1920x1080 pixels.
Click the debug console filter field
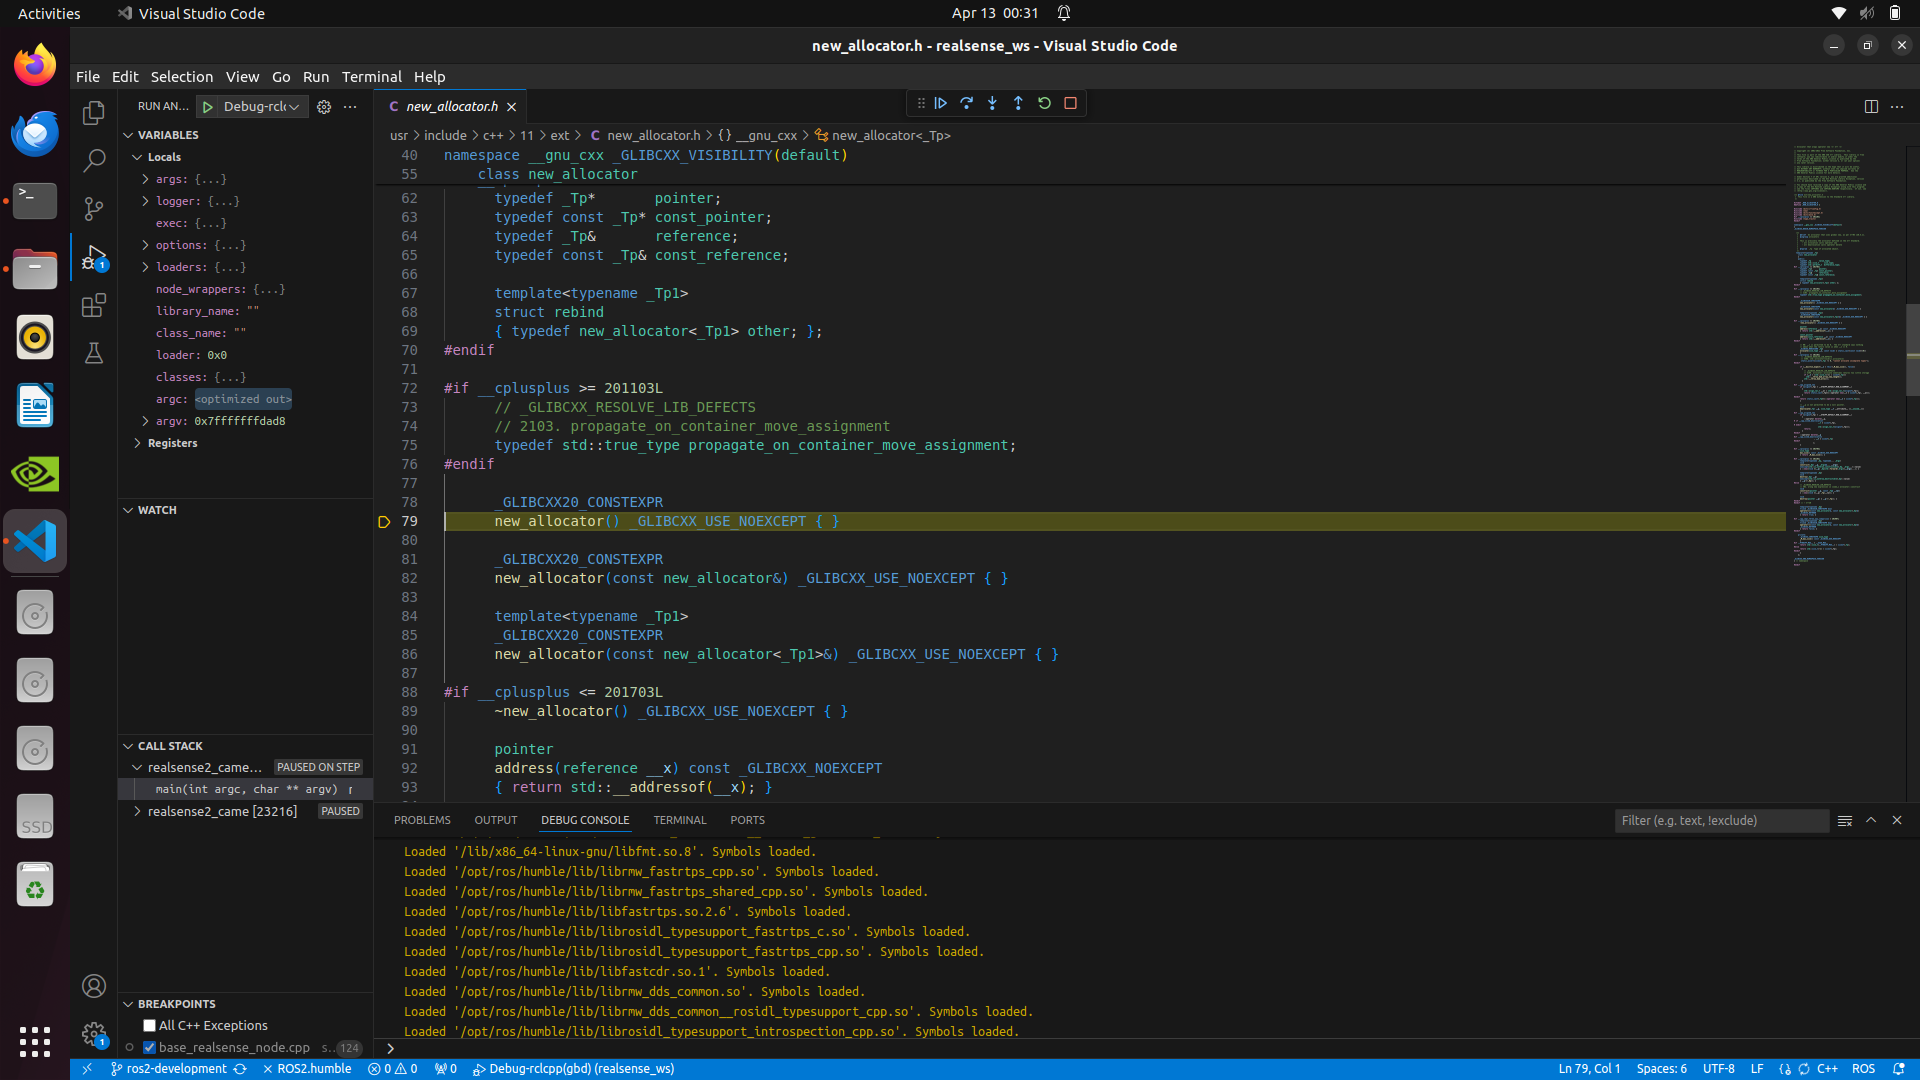pos(1722,820)
